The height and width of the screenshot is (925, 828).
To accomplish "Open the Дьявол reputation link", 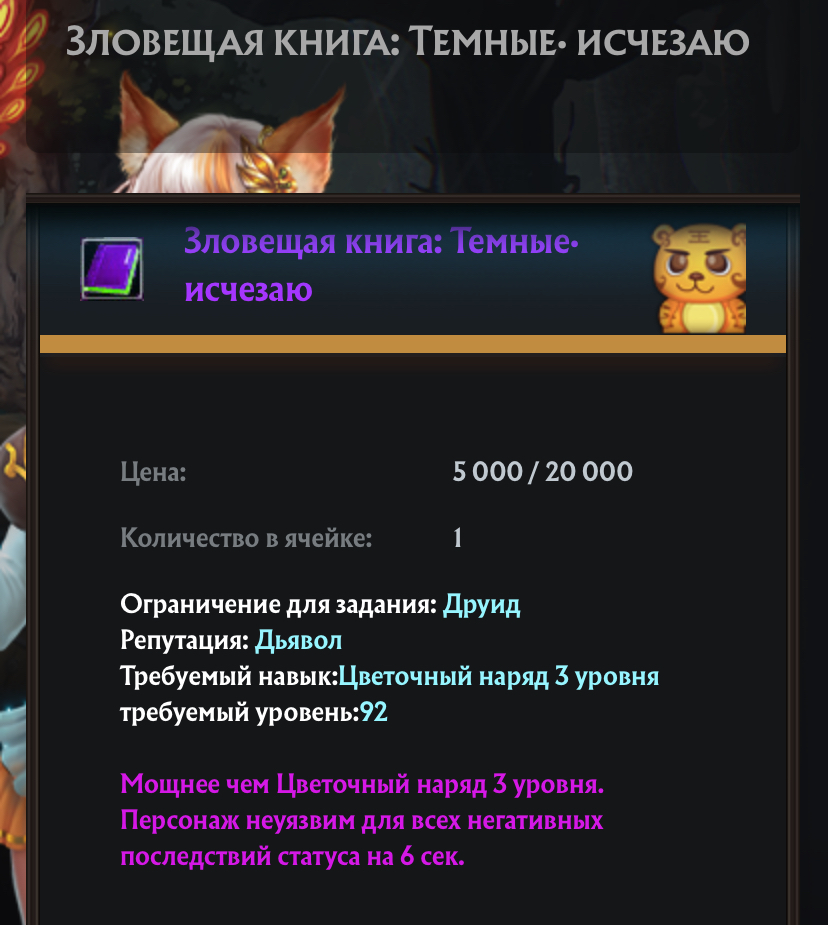I will tap(298, 640).
